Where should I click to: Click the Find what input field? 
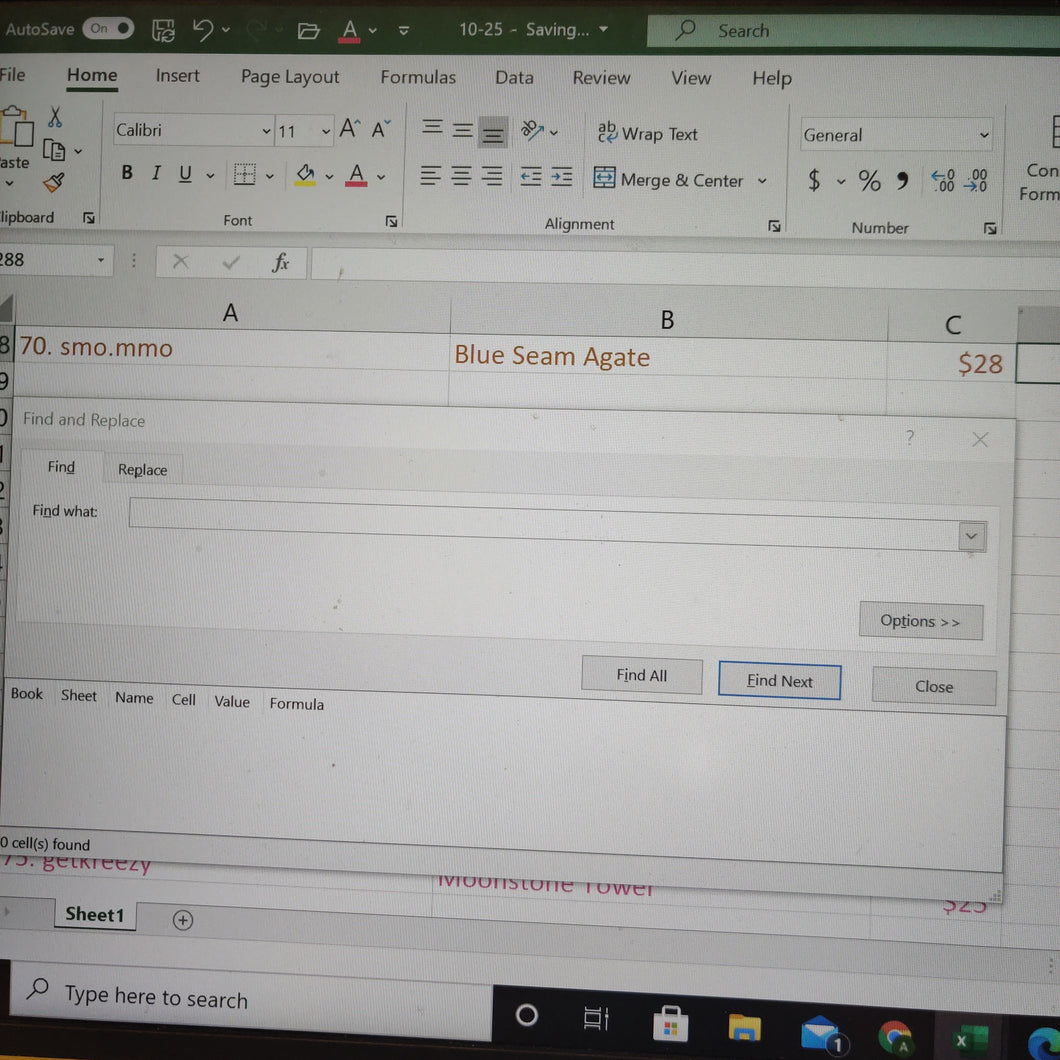click(543, 525)
